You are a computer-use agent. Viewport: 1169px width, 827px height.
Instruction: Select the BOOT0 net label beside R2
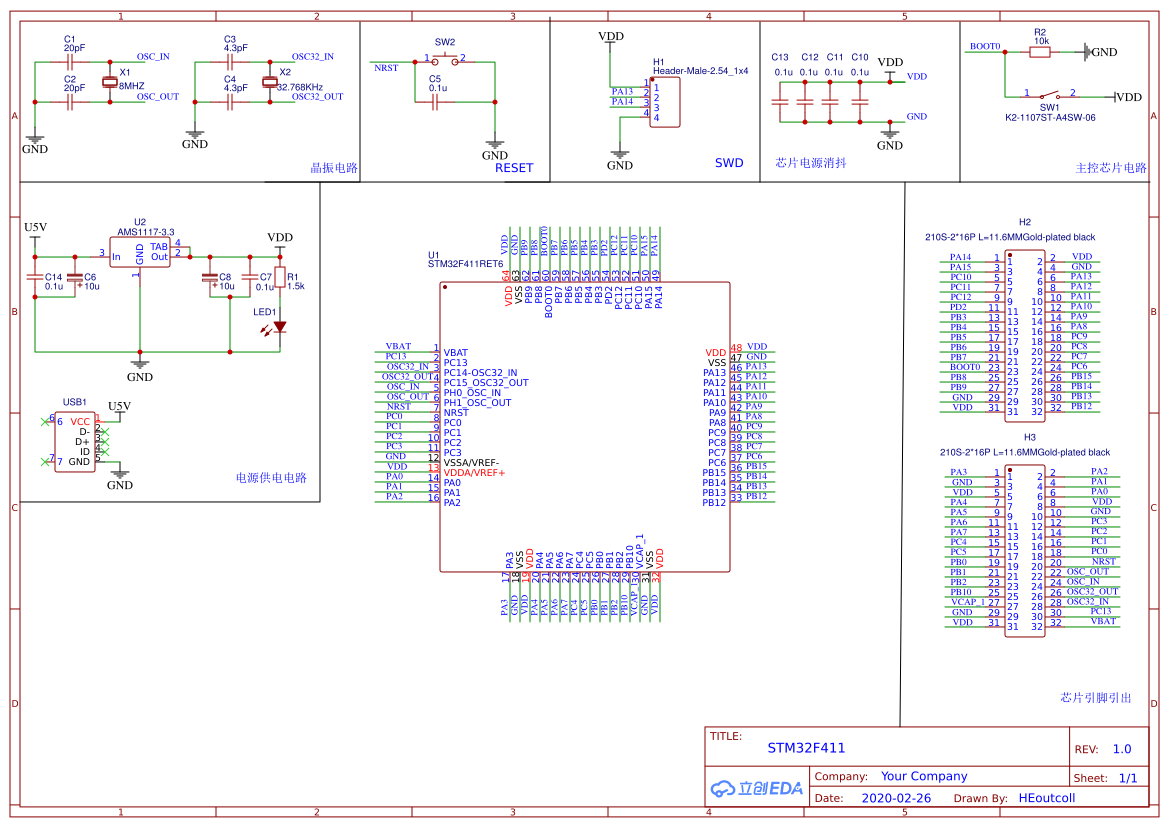[985, 46]
